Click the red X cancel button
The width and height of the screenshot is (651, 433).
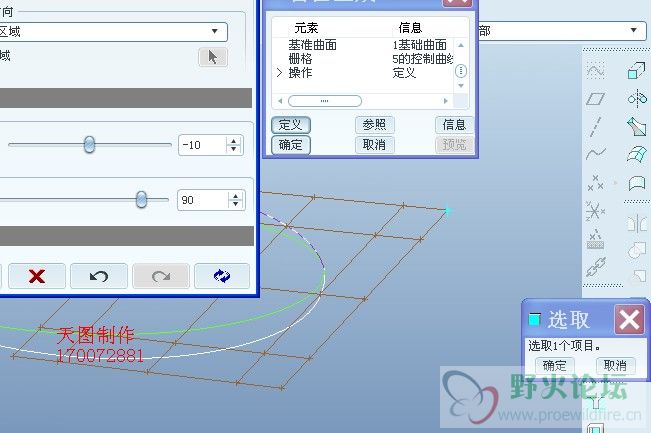(x=37, y=276)
